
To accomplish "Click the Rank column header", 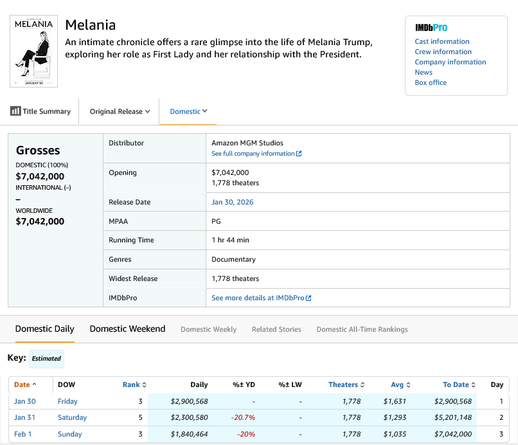I will click(x=131, y=385).
